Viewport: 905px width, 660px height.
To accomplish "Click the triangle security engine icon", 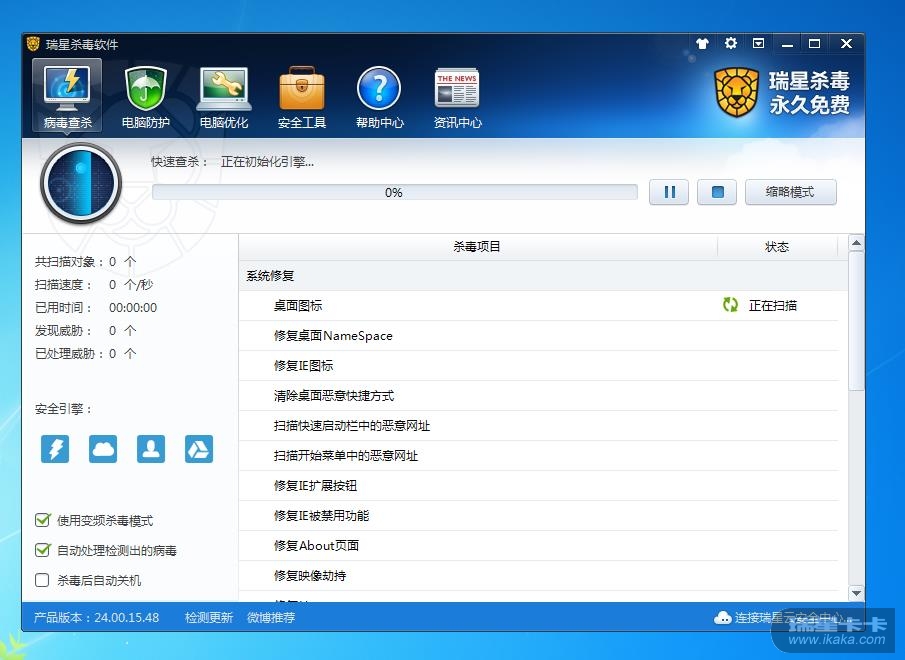I will point(199,449).
